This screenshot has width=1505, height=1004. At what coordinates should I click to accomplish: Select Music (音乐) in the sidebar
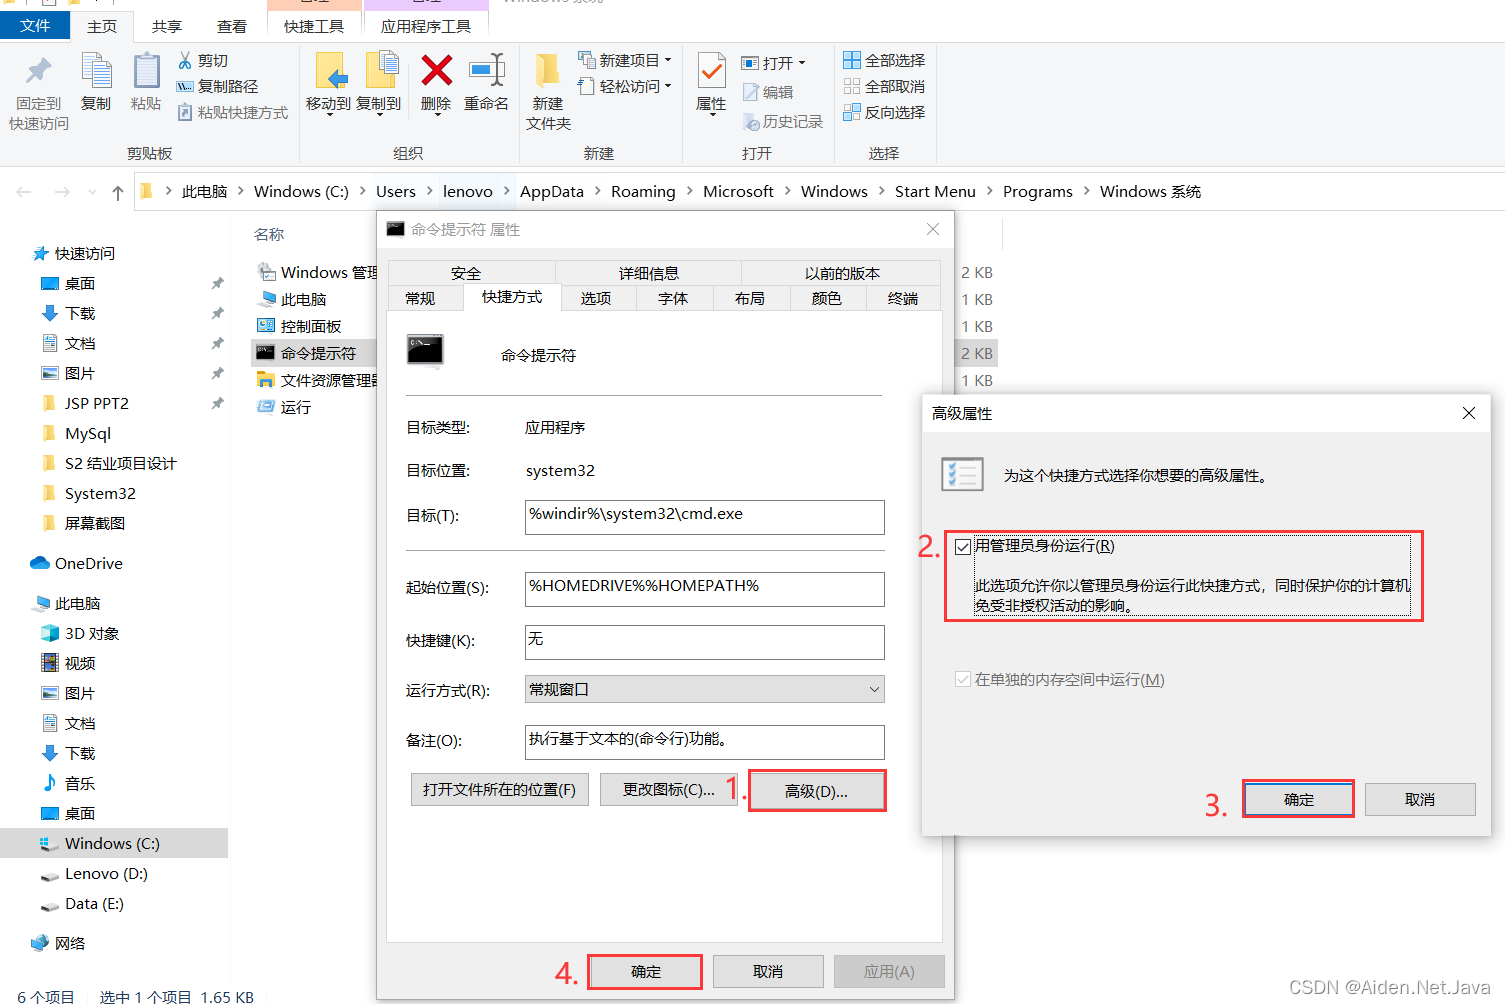[x=80, y=784]
